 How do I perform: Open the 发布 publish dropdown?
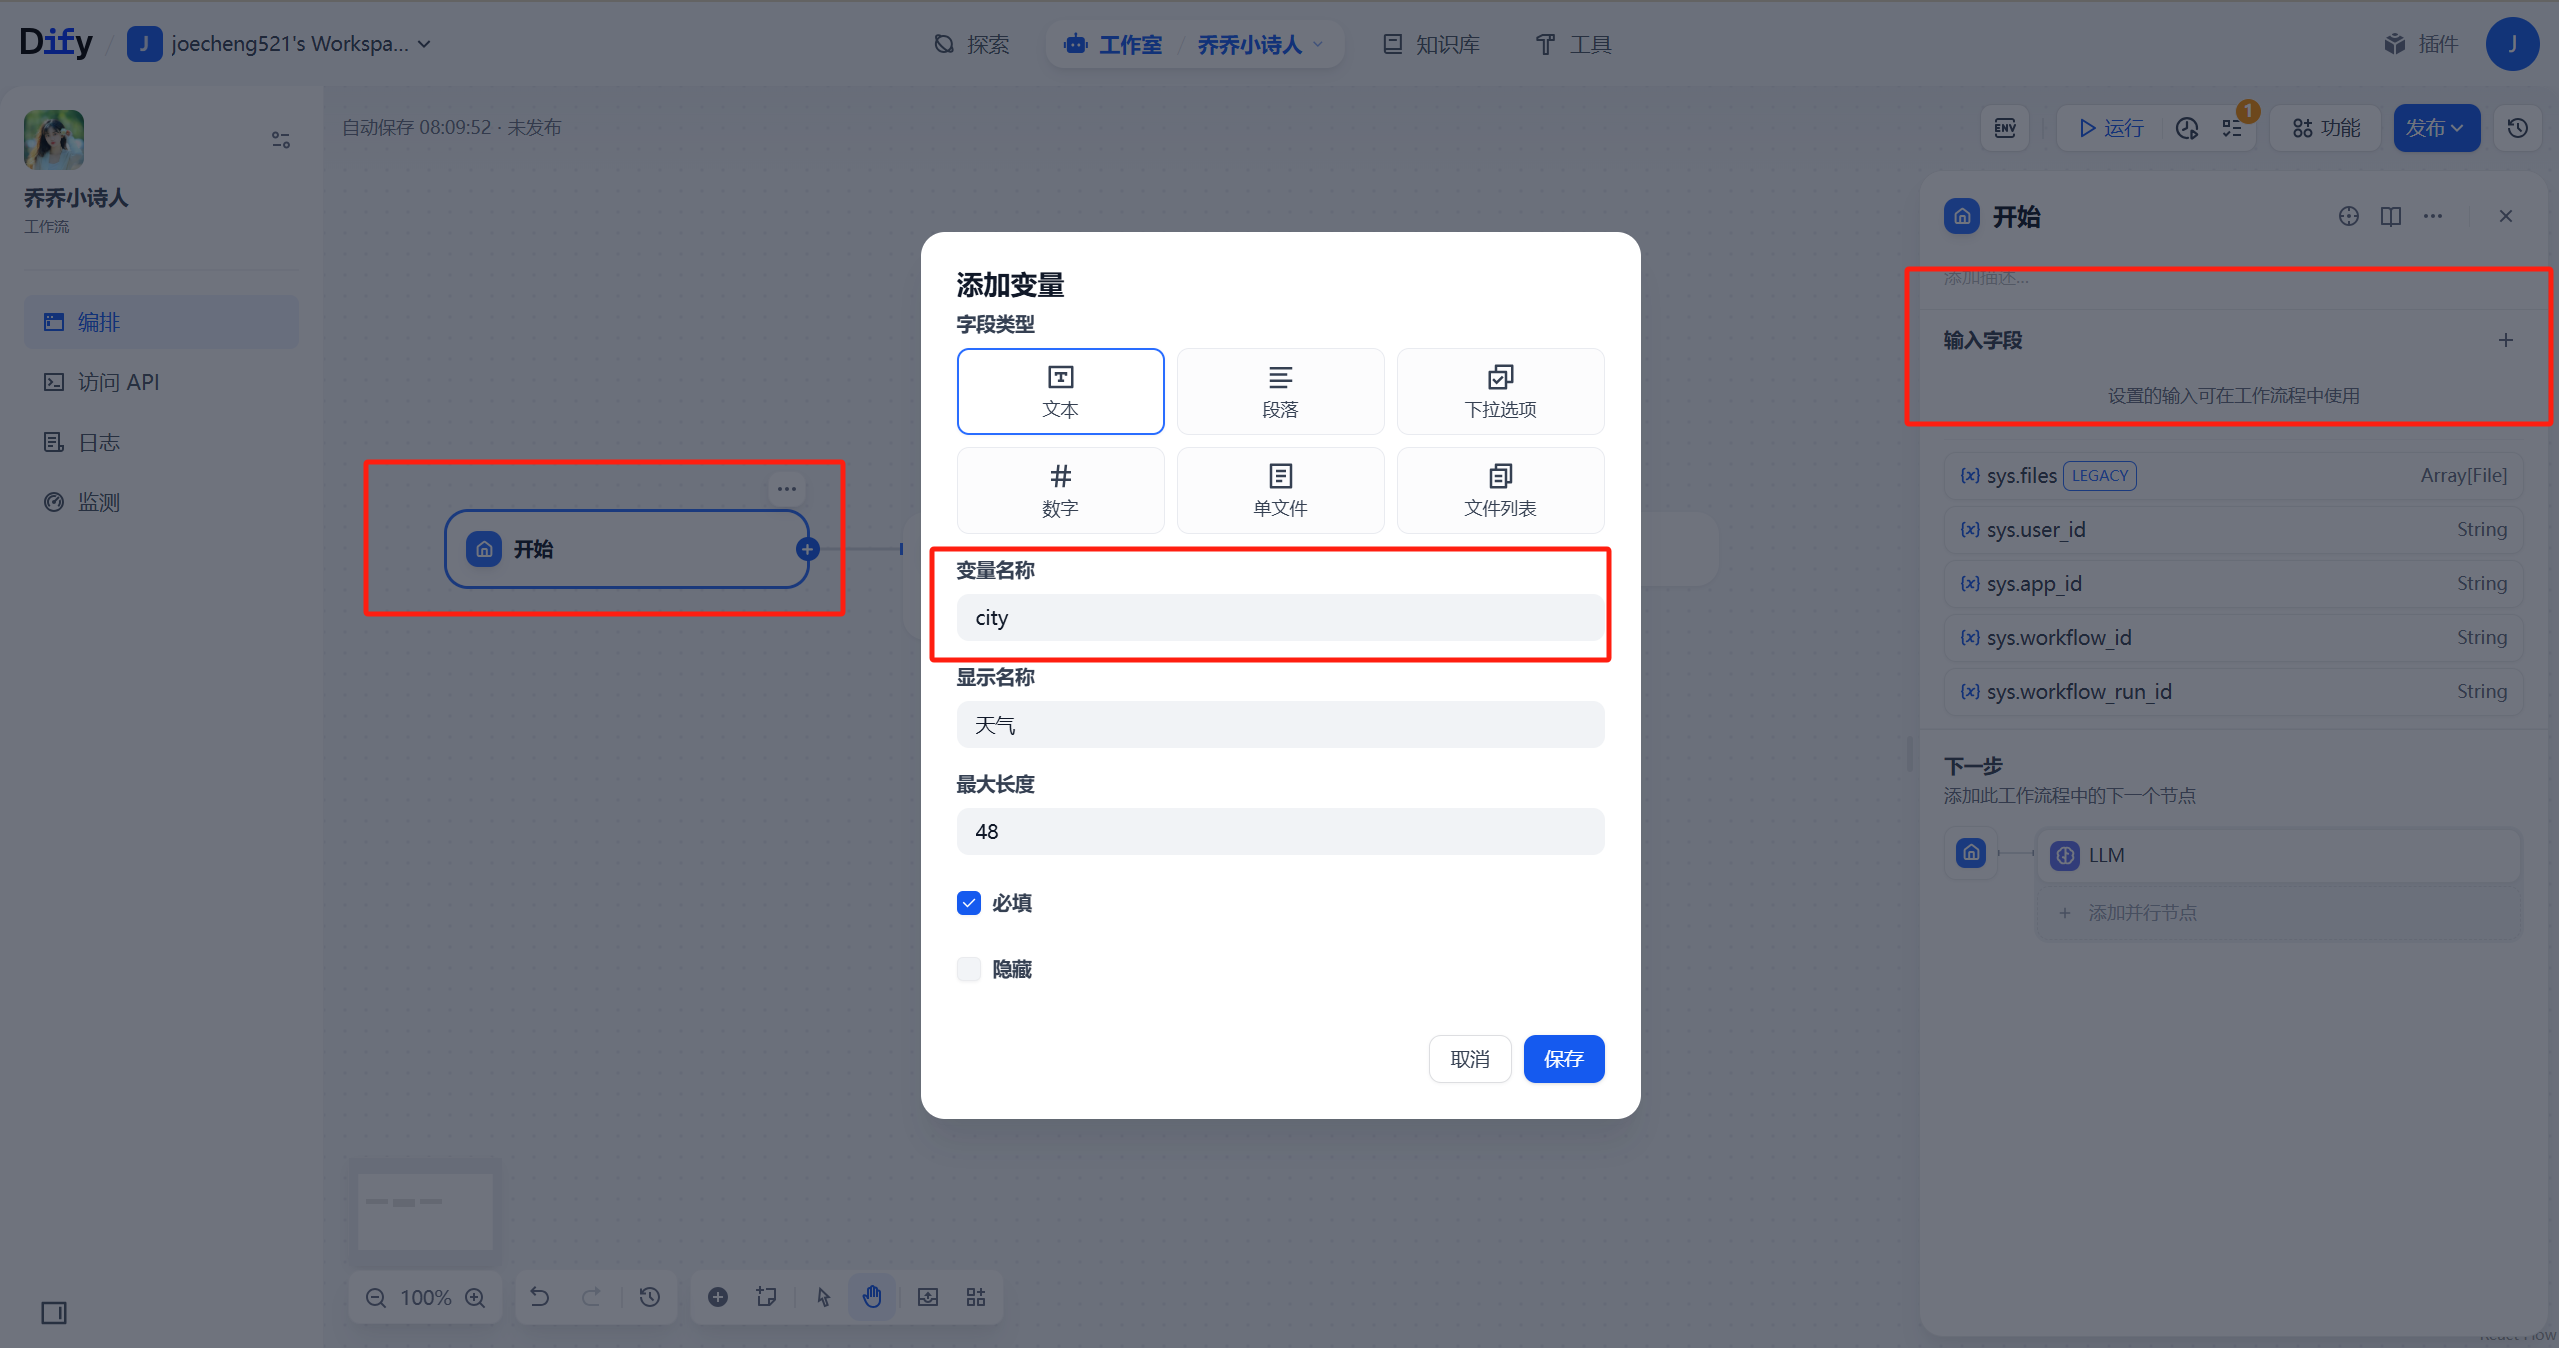pyautogui.click(x=2435, y=128)
